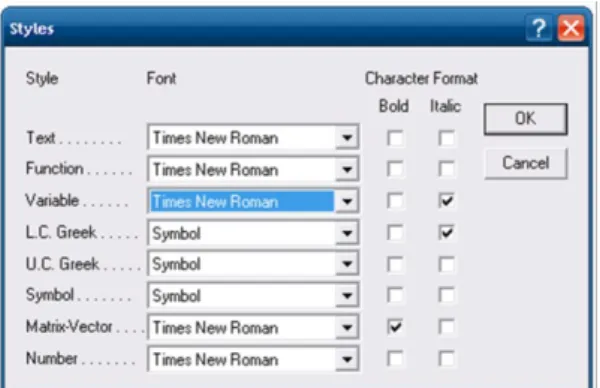Screen dimensions: 600x388
Task: Check Italic for Function style
Action: click(447, 169)
